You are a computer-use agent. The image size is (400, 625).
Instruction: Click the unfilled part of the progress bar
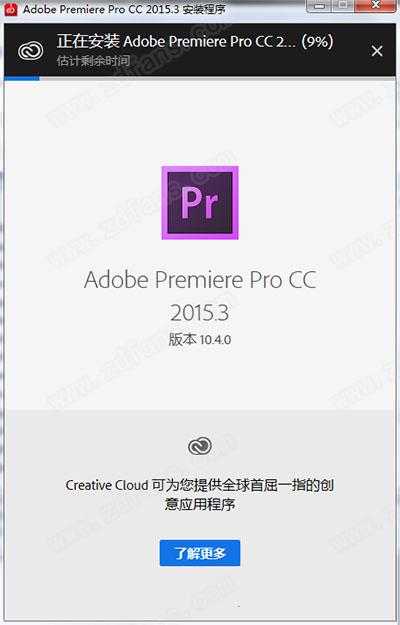click(218, 78)
